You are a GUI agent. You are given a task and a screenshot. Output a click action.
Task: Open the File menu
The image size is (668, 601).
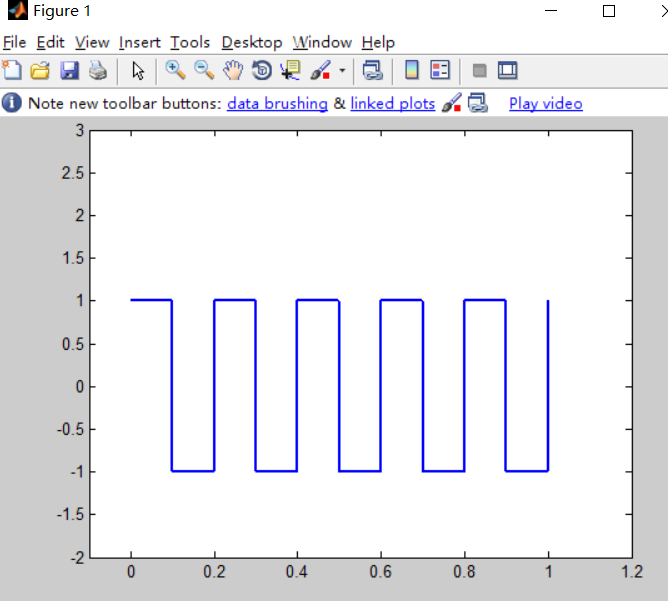[14, 43]
